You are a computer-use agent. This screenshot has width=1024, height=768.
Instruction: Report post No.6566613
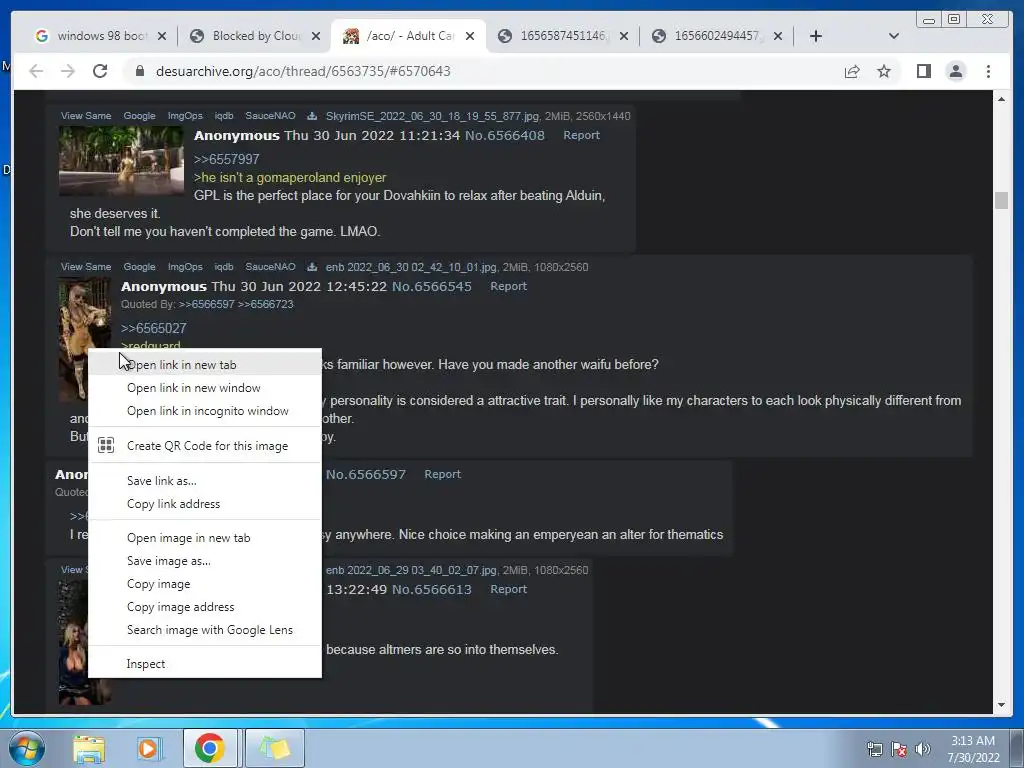tap(508, 589)
